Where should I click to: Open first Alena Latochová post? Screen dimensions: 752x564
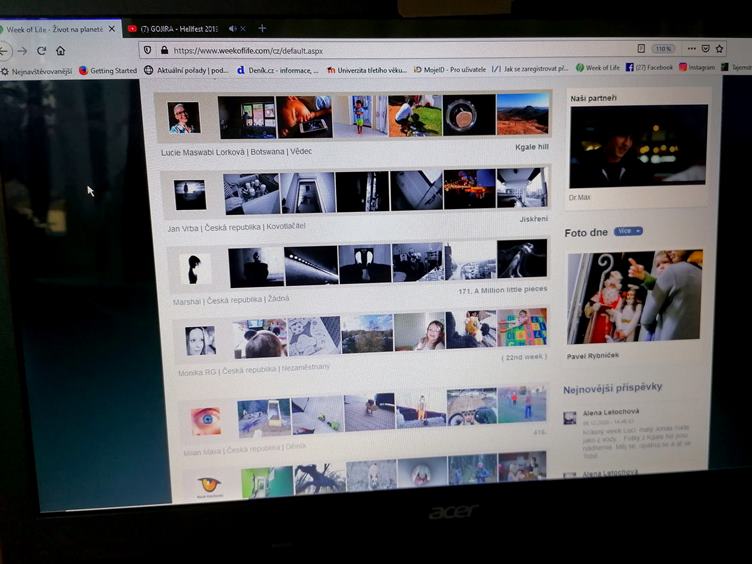point(611,412)
